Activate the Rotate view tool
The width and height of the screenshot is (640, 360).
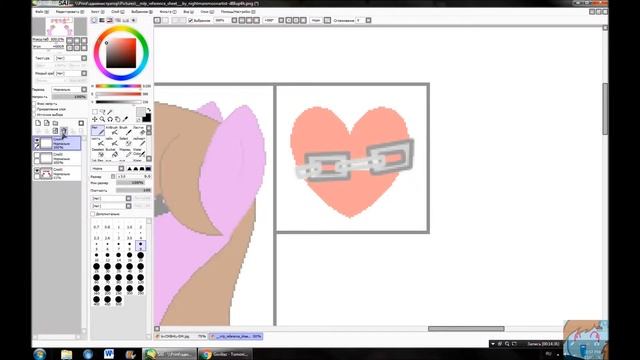(x=110, y=119)
